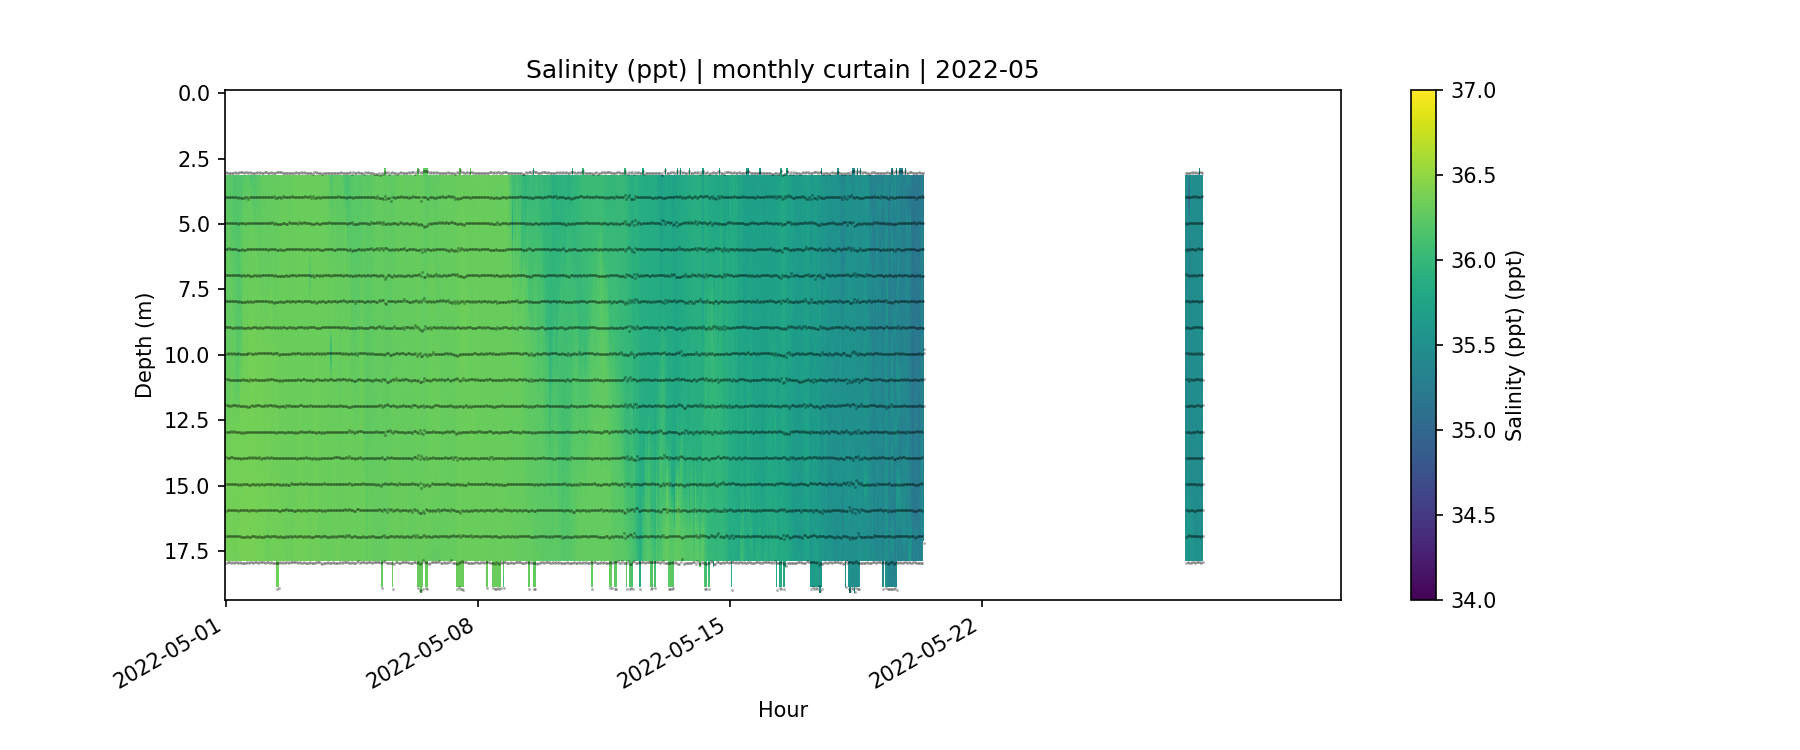Click the 37.0 colorbar tick label
The image size is (1800, 750).
(1473, 91)
